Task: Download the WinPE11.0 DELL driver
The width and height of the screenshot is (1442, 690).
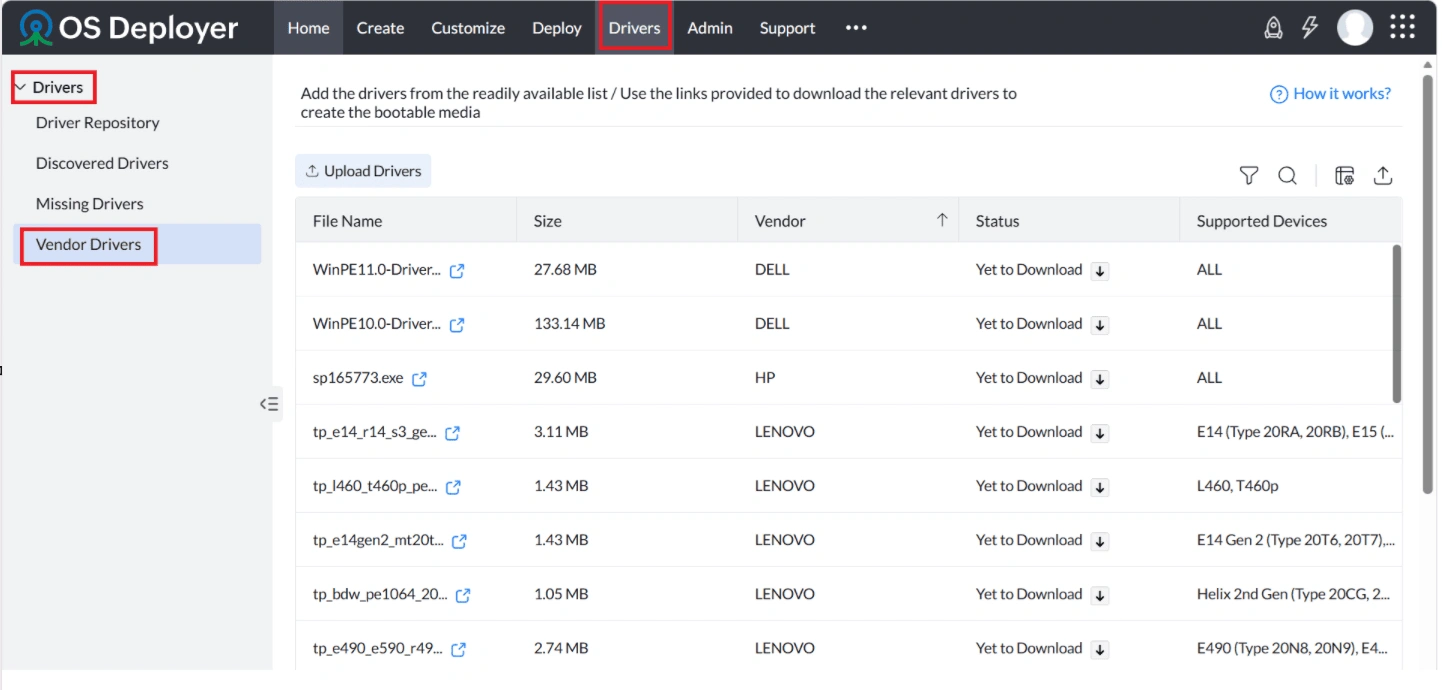Action: [x=1100, y=270]
